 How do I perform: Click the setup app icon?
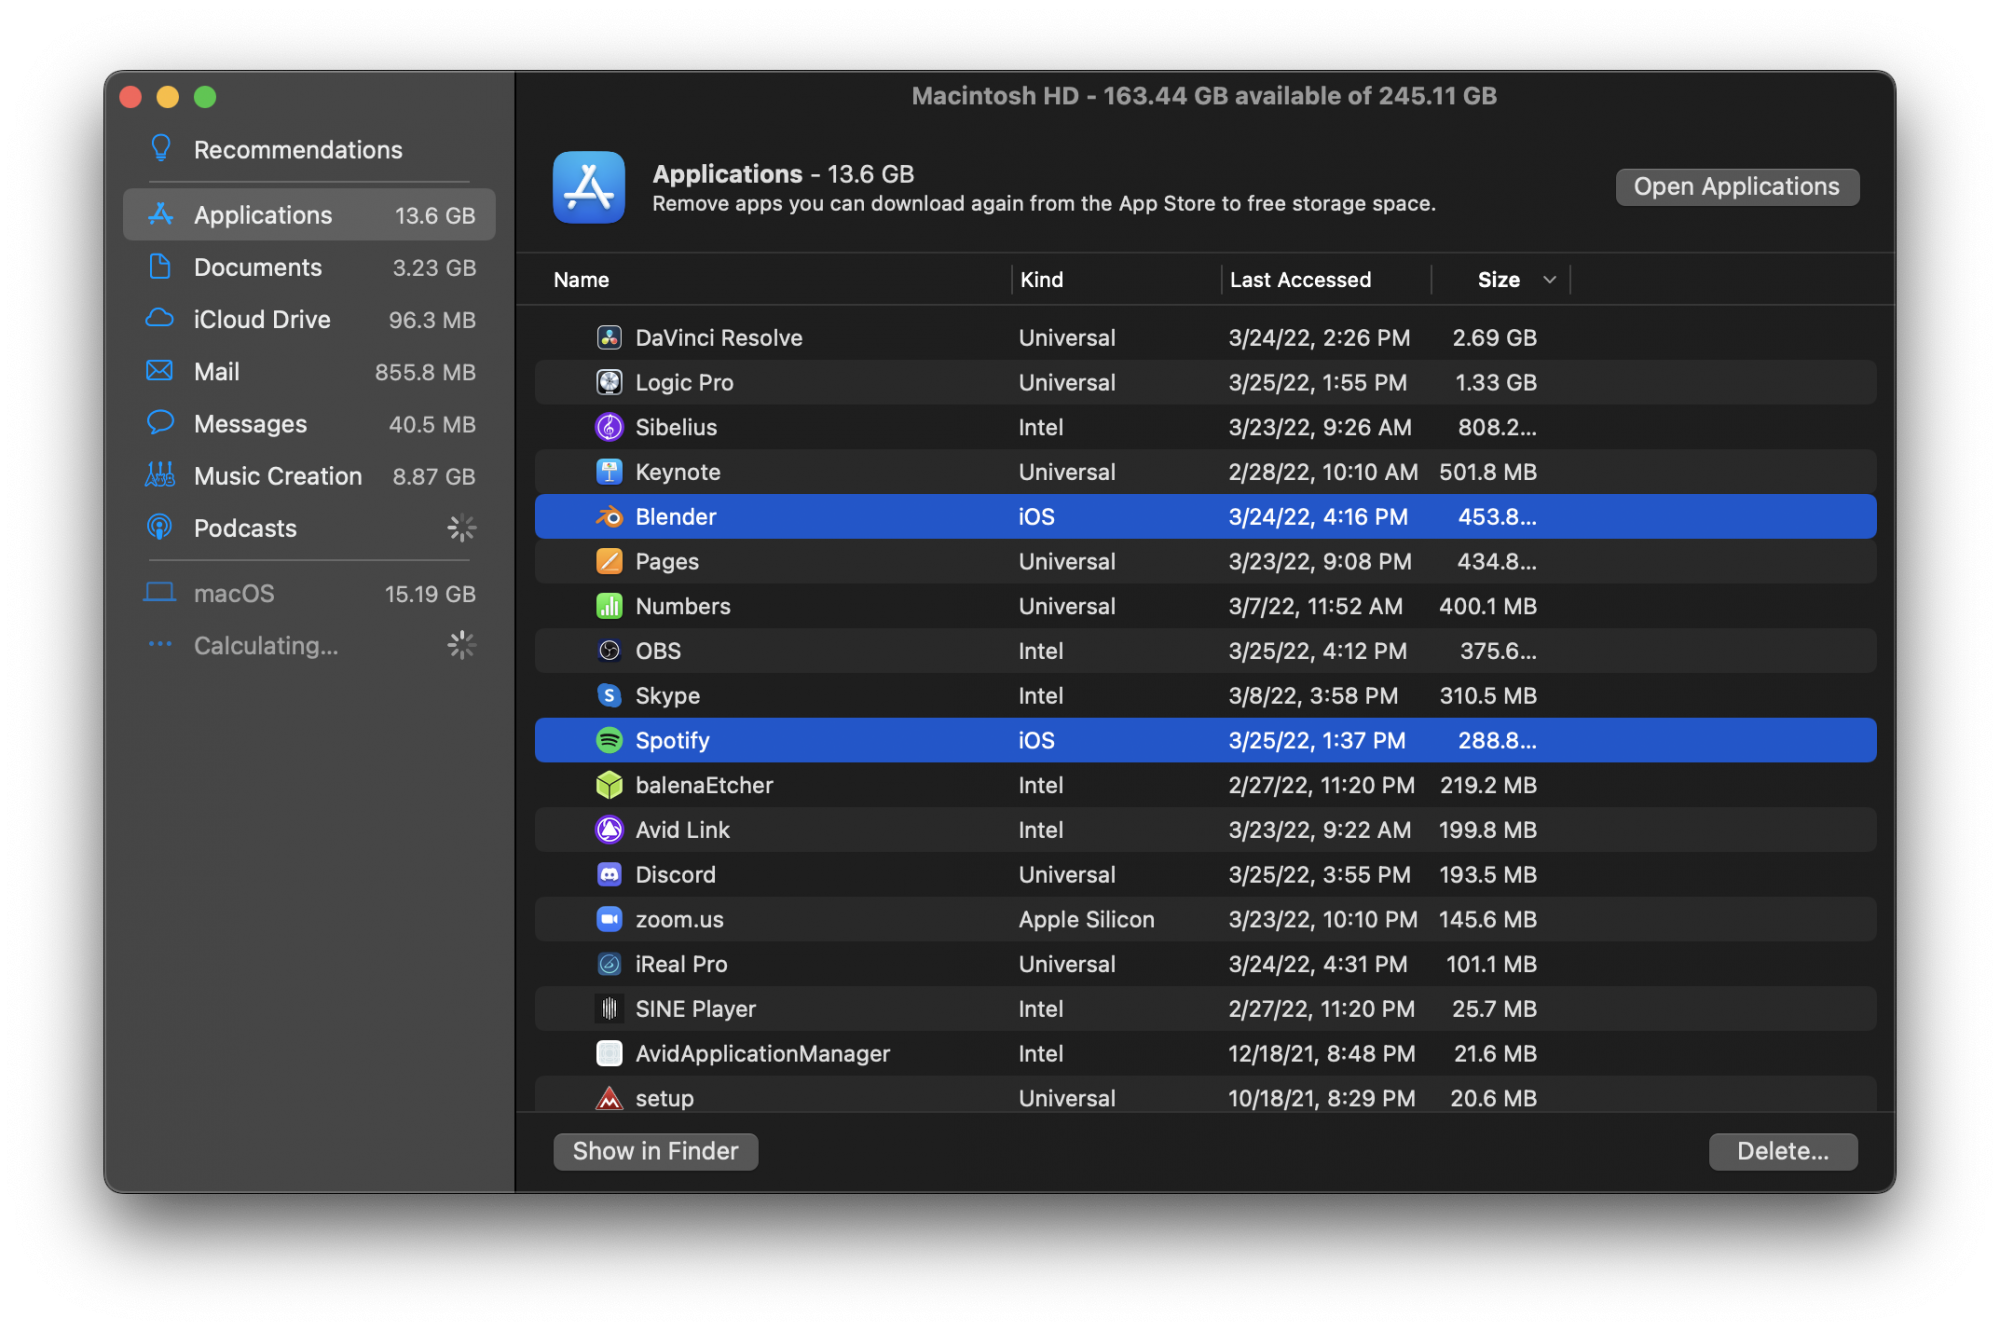609,1098
